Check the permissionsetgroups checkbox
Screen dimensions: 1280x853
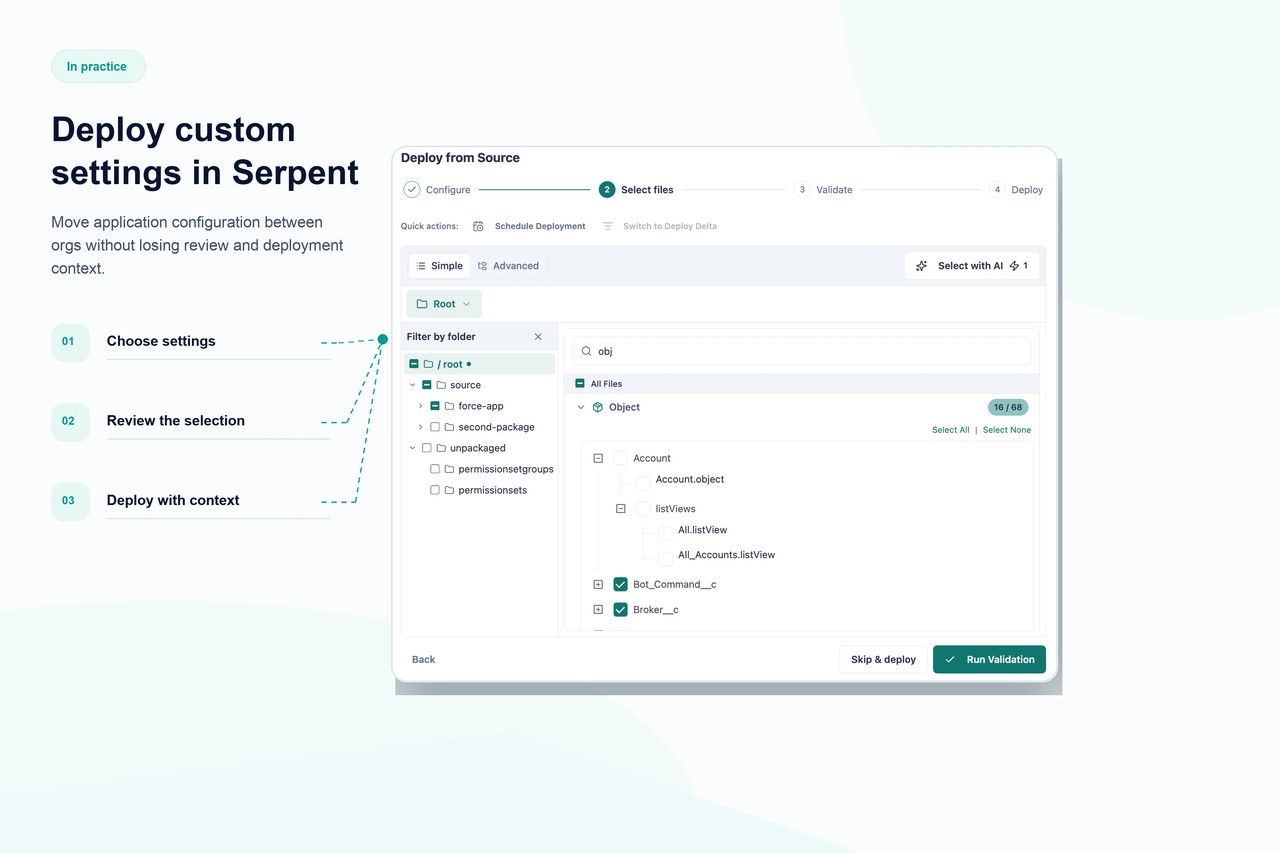tap(435, 469)
